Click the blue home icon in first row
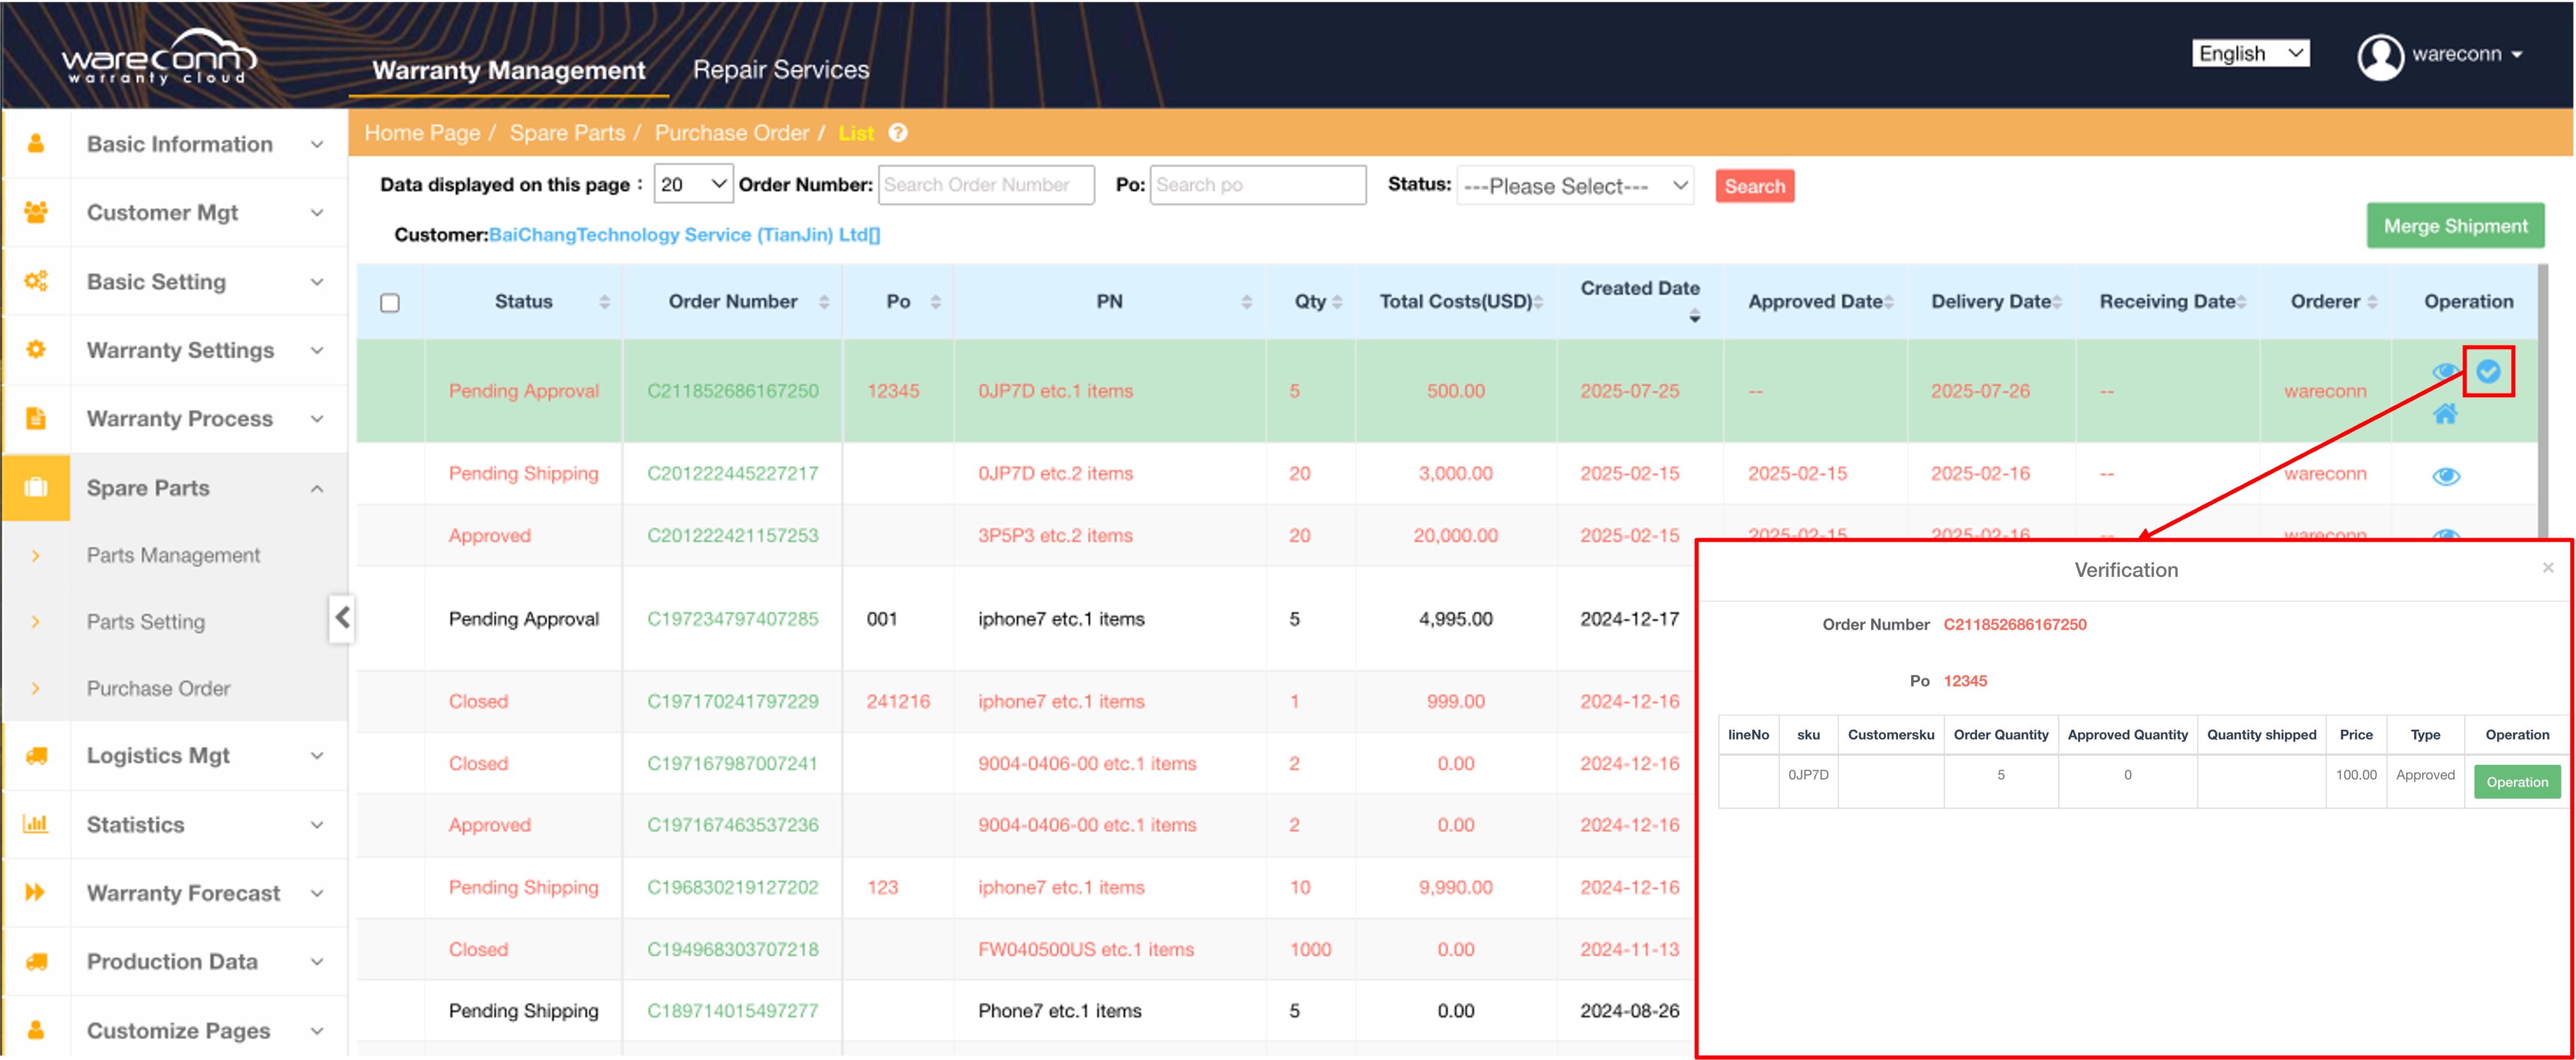Screen dimensions: 2576x1060 point(2444,414)
